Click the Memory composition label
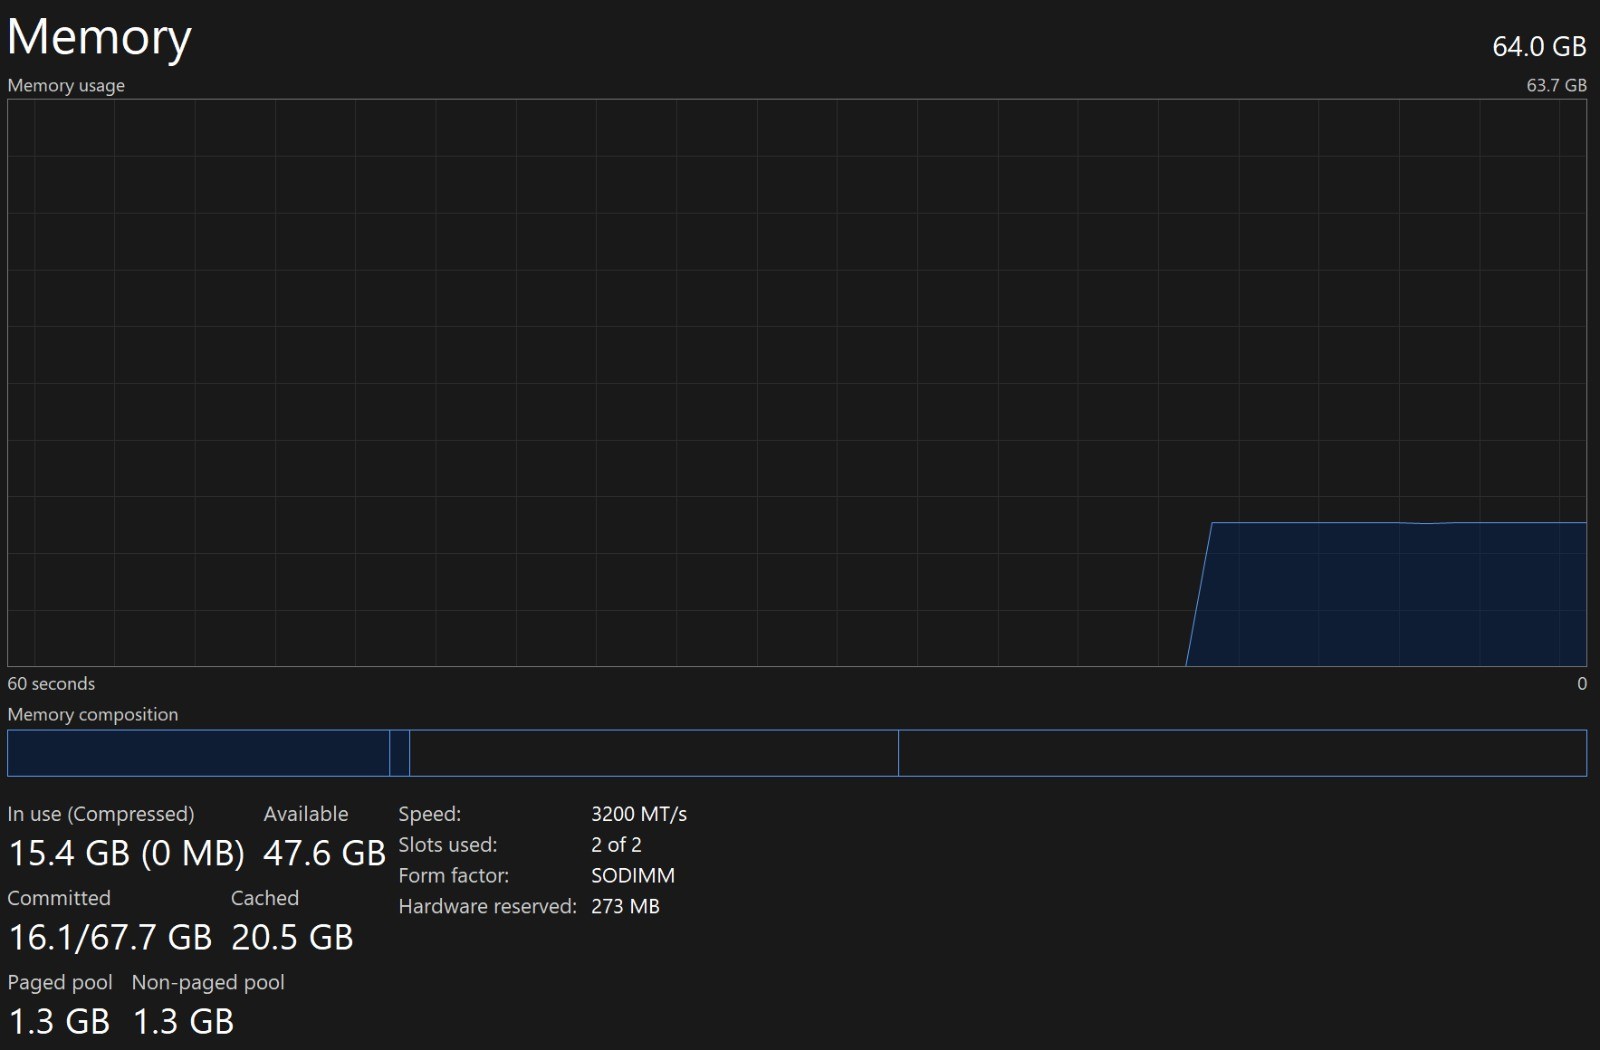1600x1050 pixels. 93,715
